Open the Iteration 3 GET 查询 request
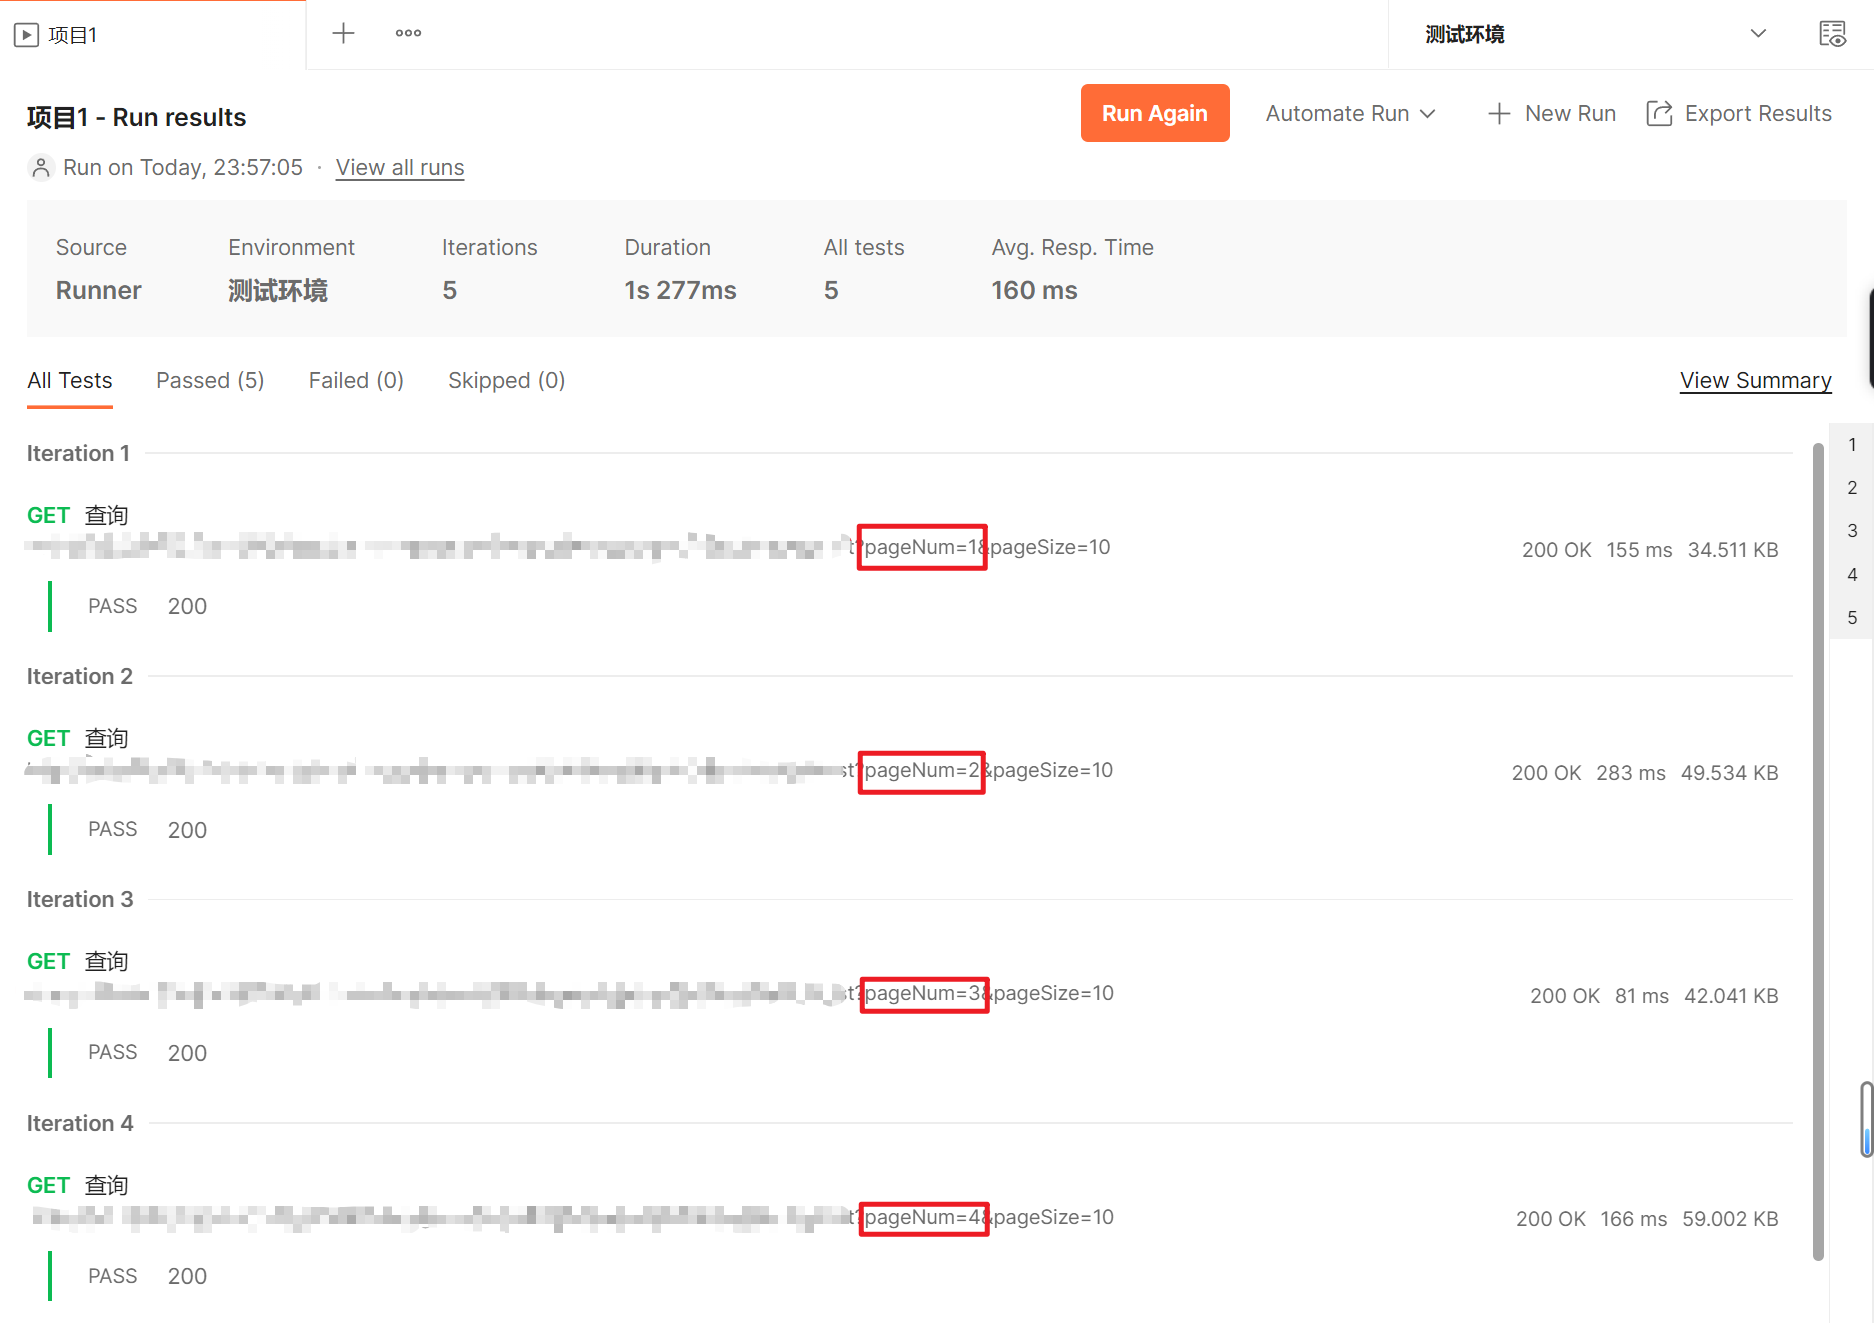 click(78, 961)
